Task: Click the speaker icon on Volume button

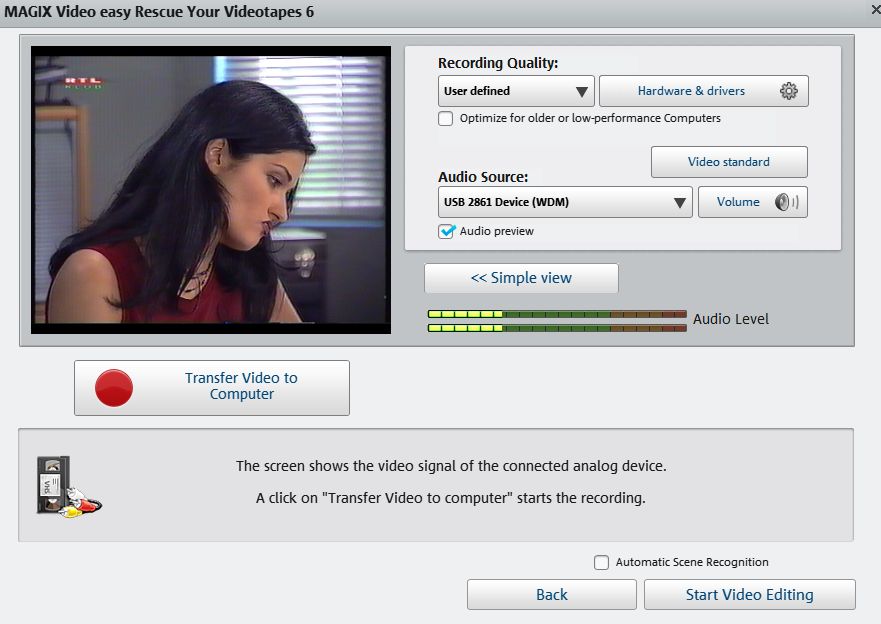Action: [x=786, y=202]
